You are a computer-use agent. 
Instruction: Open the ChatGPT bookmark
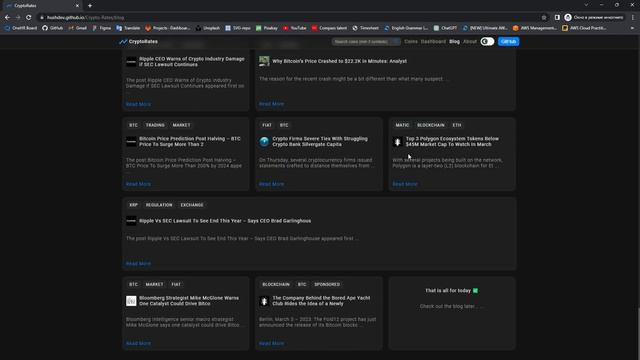coord(445,28)
